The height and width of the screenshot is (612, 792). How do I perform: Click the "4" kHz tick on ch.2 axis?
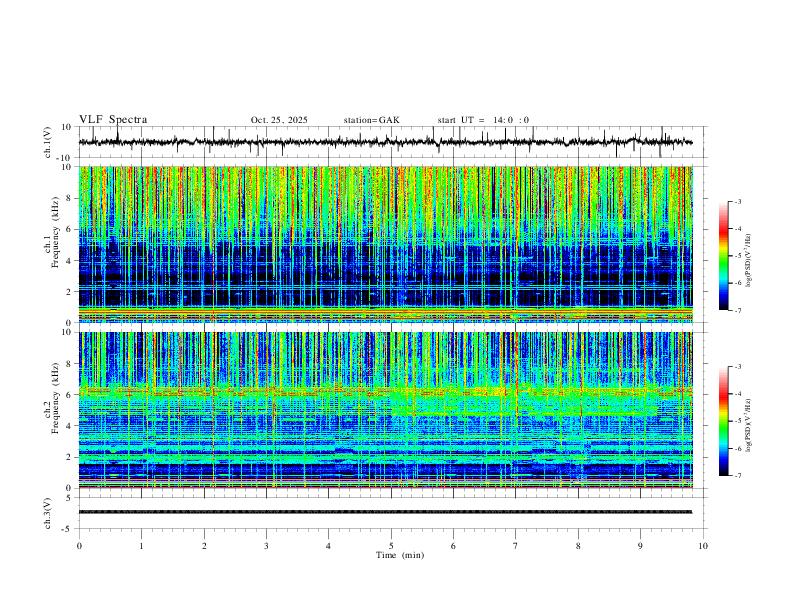tap(70, 426)
